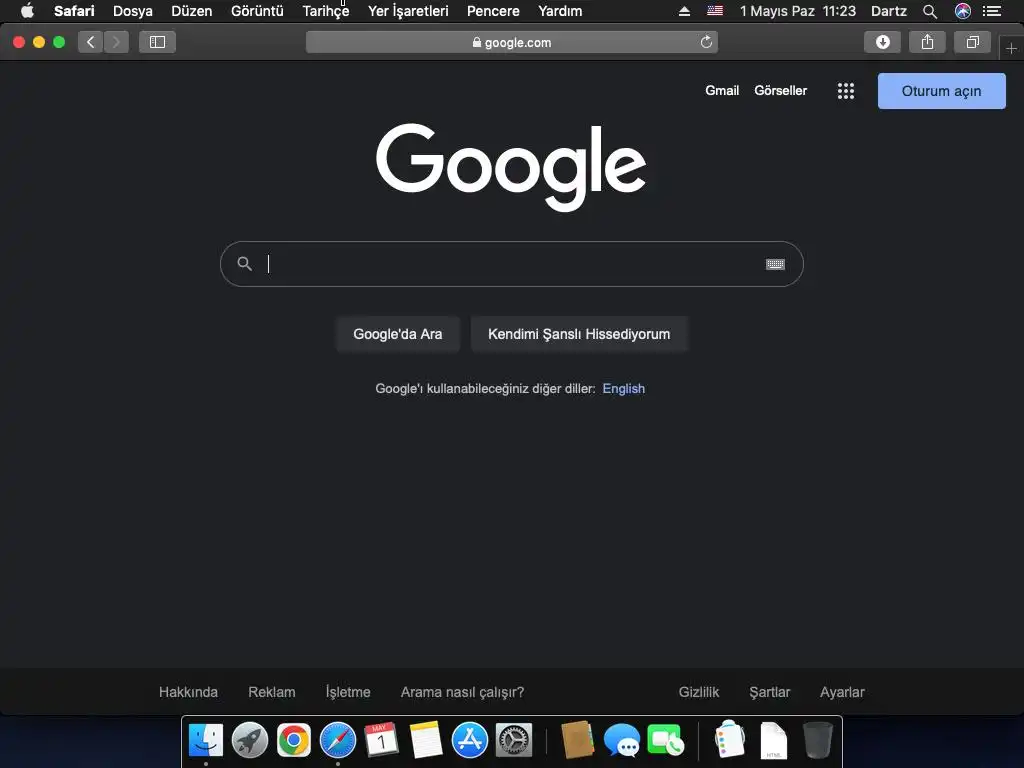Open the Safari app menu

point(74,11)
